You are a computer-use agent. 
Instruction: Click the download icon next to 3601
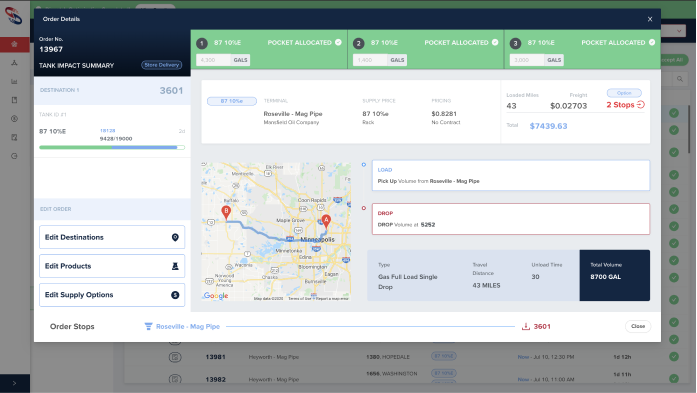526,327
